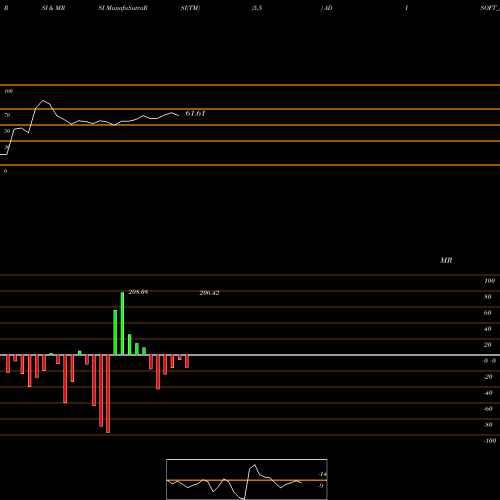Click the 100 label on RSI axis
The image size is (500, 500).
coord(8,91)
